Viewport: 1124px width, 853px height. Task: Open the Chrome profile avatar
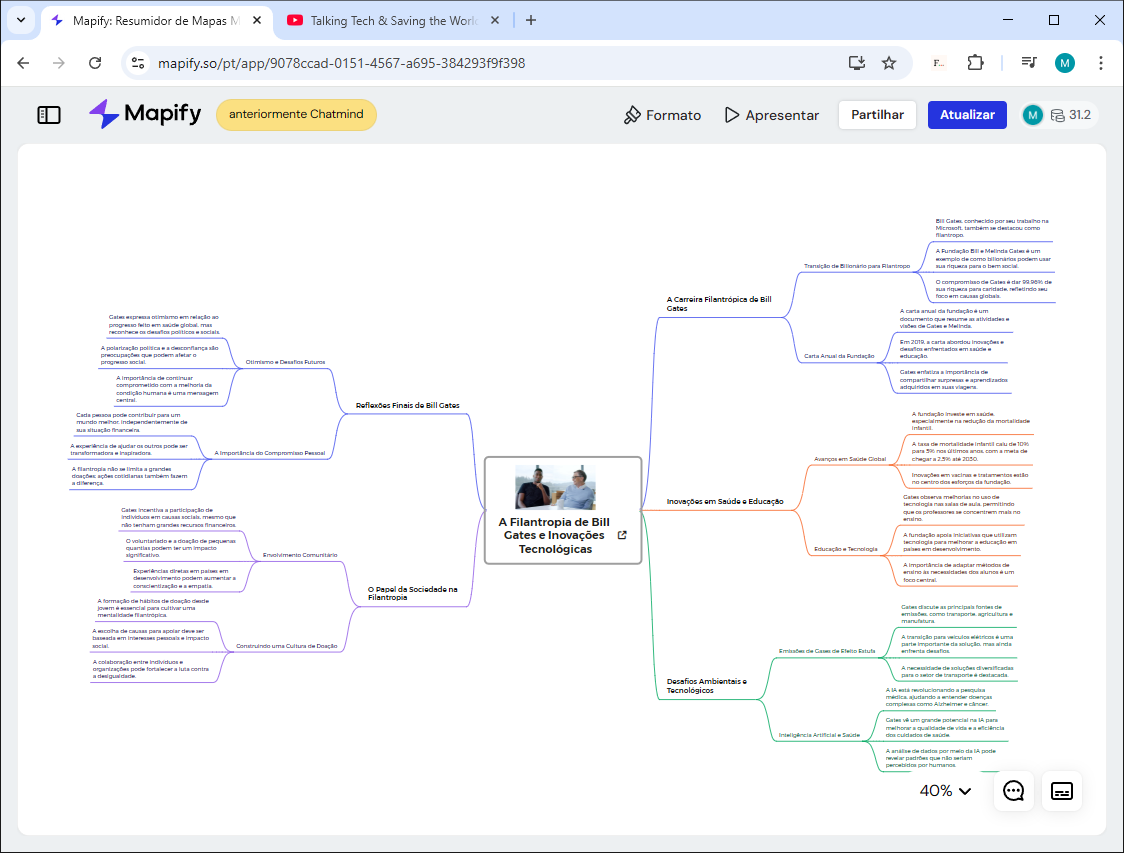(1065, 63)
